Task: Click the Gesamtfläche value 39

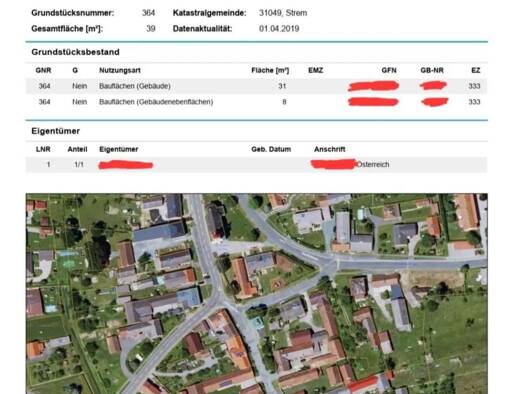Action: (x=151, y=29)
